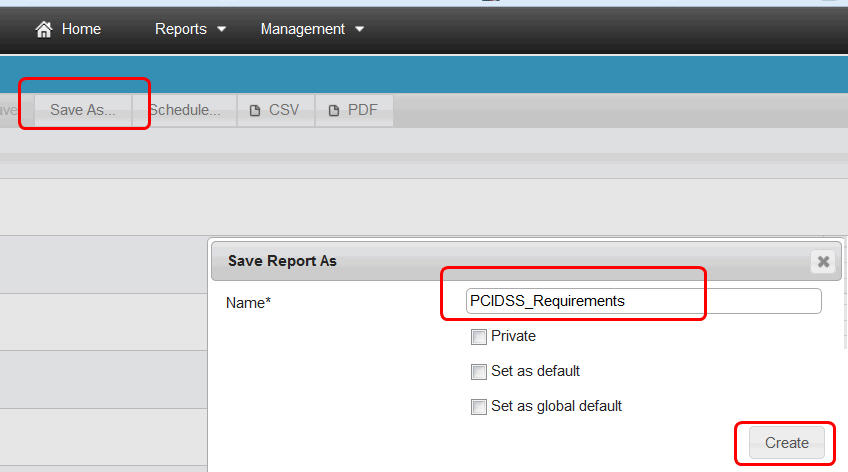Image resolution: width=848 pixels, height=472 pixels.
Task: Click the CSV document icon
Action: (255, 111)
